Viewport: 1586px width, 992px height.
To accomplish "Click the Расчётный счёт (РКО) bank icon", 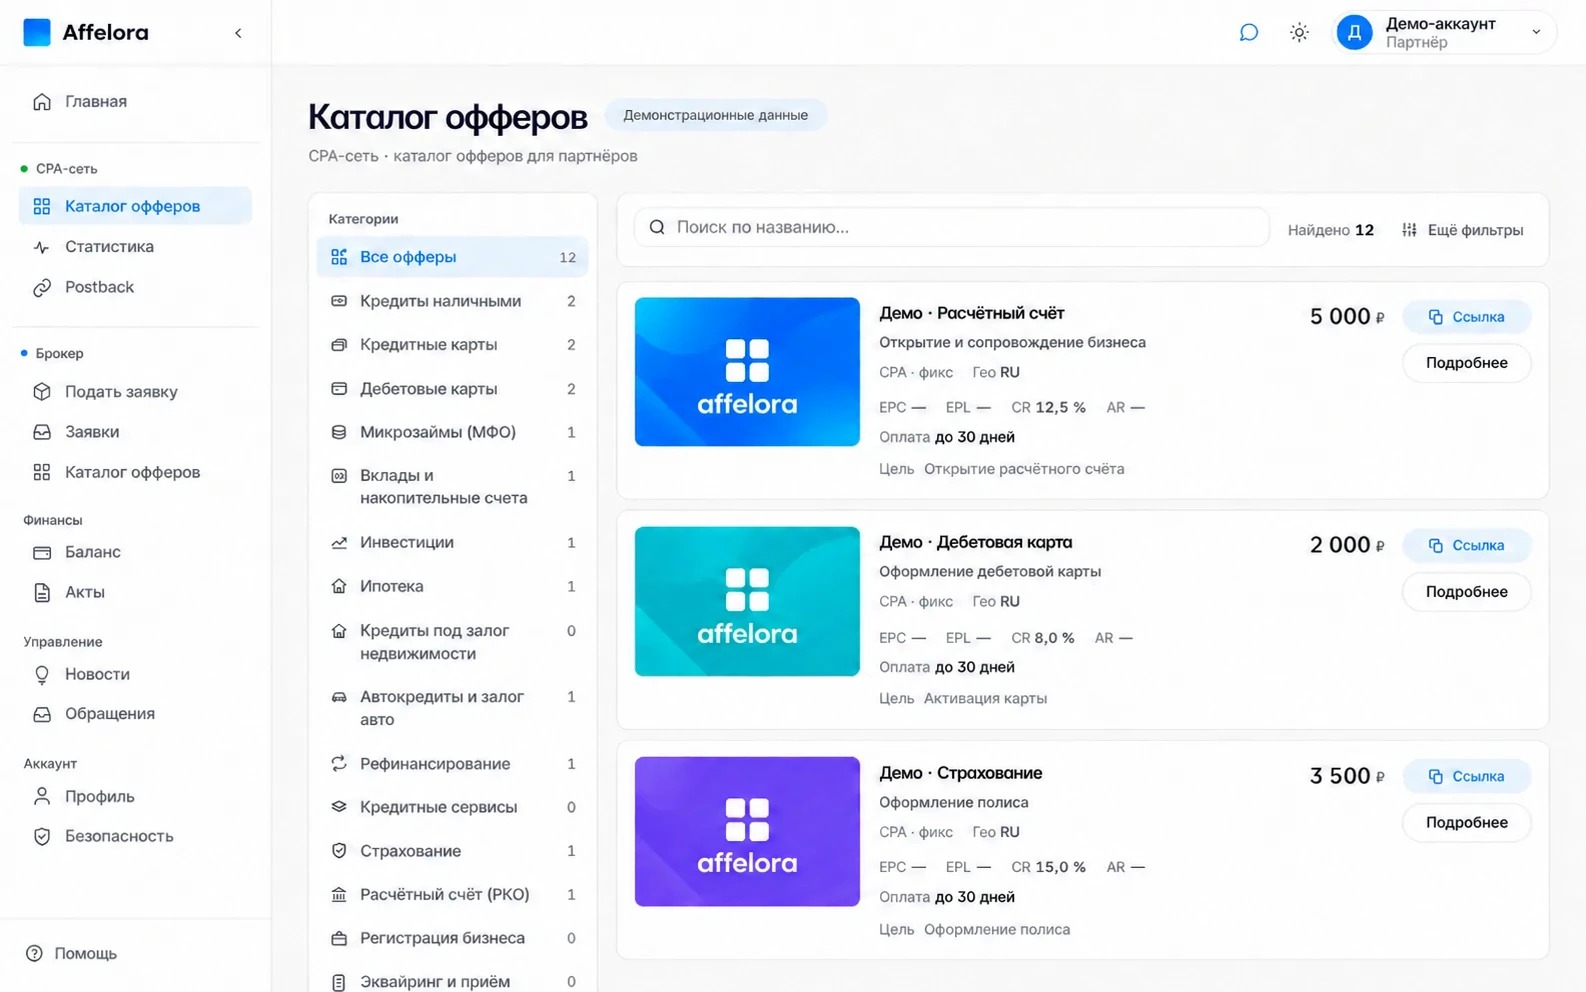I will click(x=339, y=895).
